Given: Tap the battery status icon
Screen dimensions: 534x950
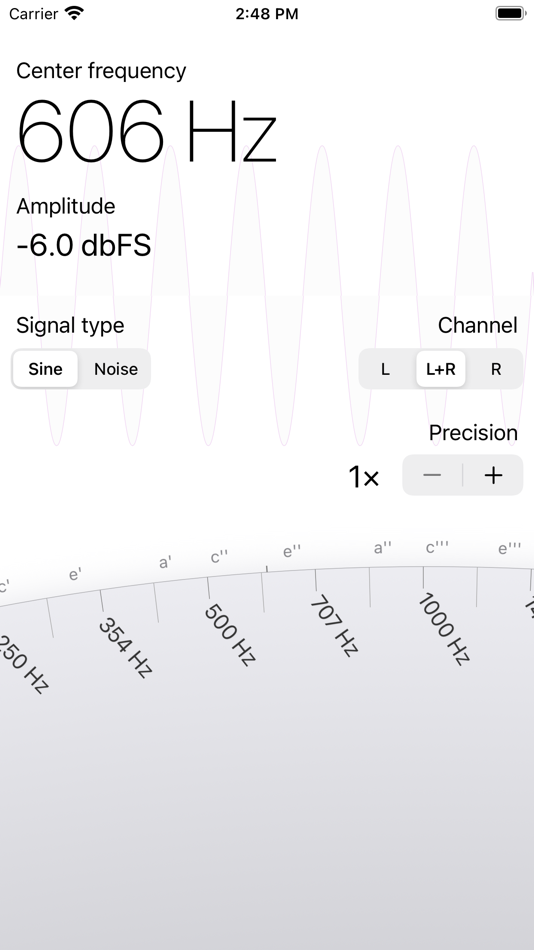Looking at the screenshot, I should (x=510, y=13).
